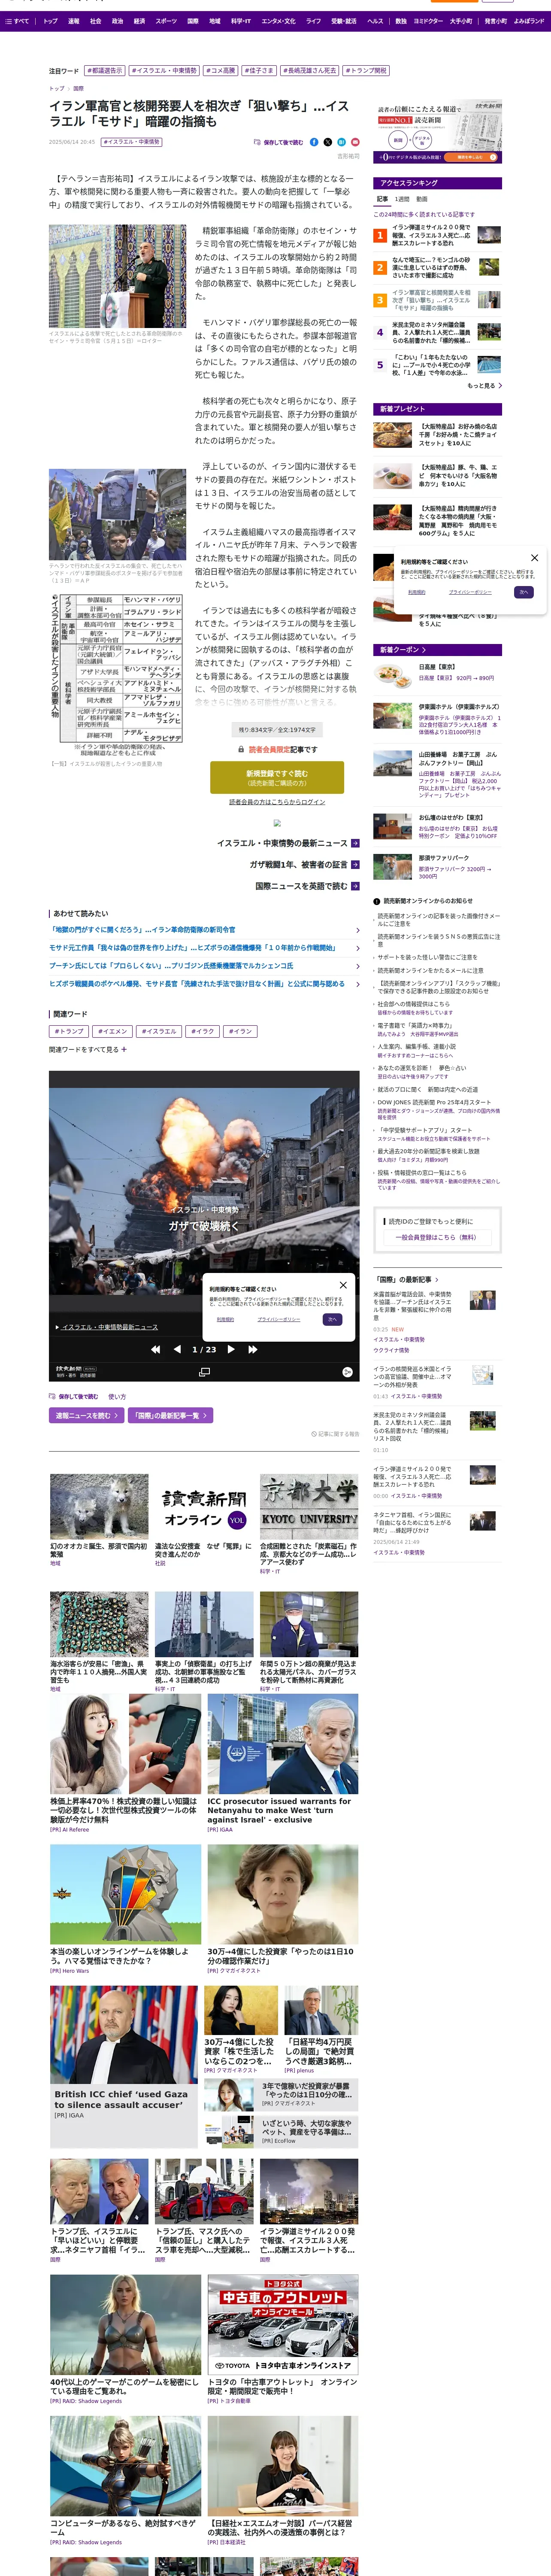Open the ヒズボラ戦闘員のポケベル爆発 related article chevron
The image size is (551, 2576).
pos(357,984)
